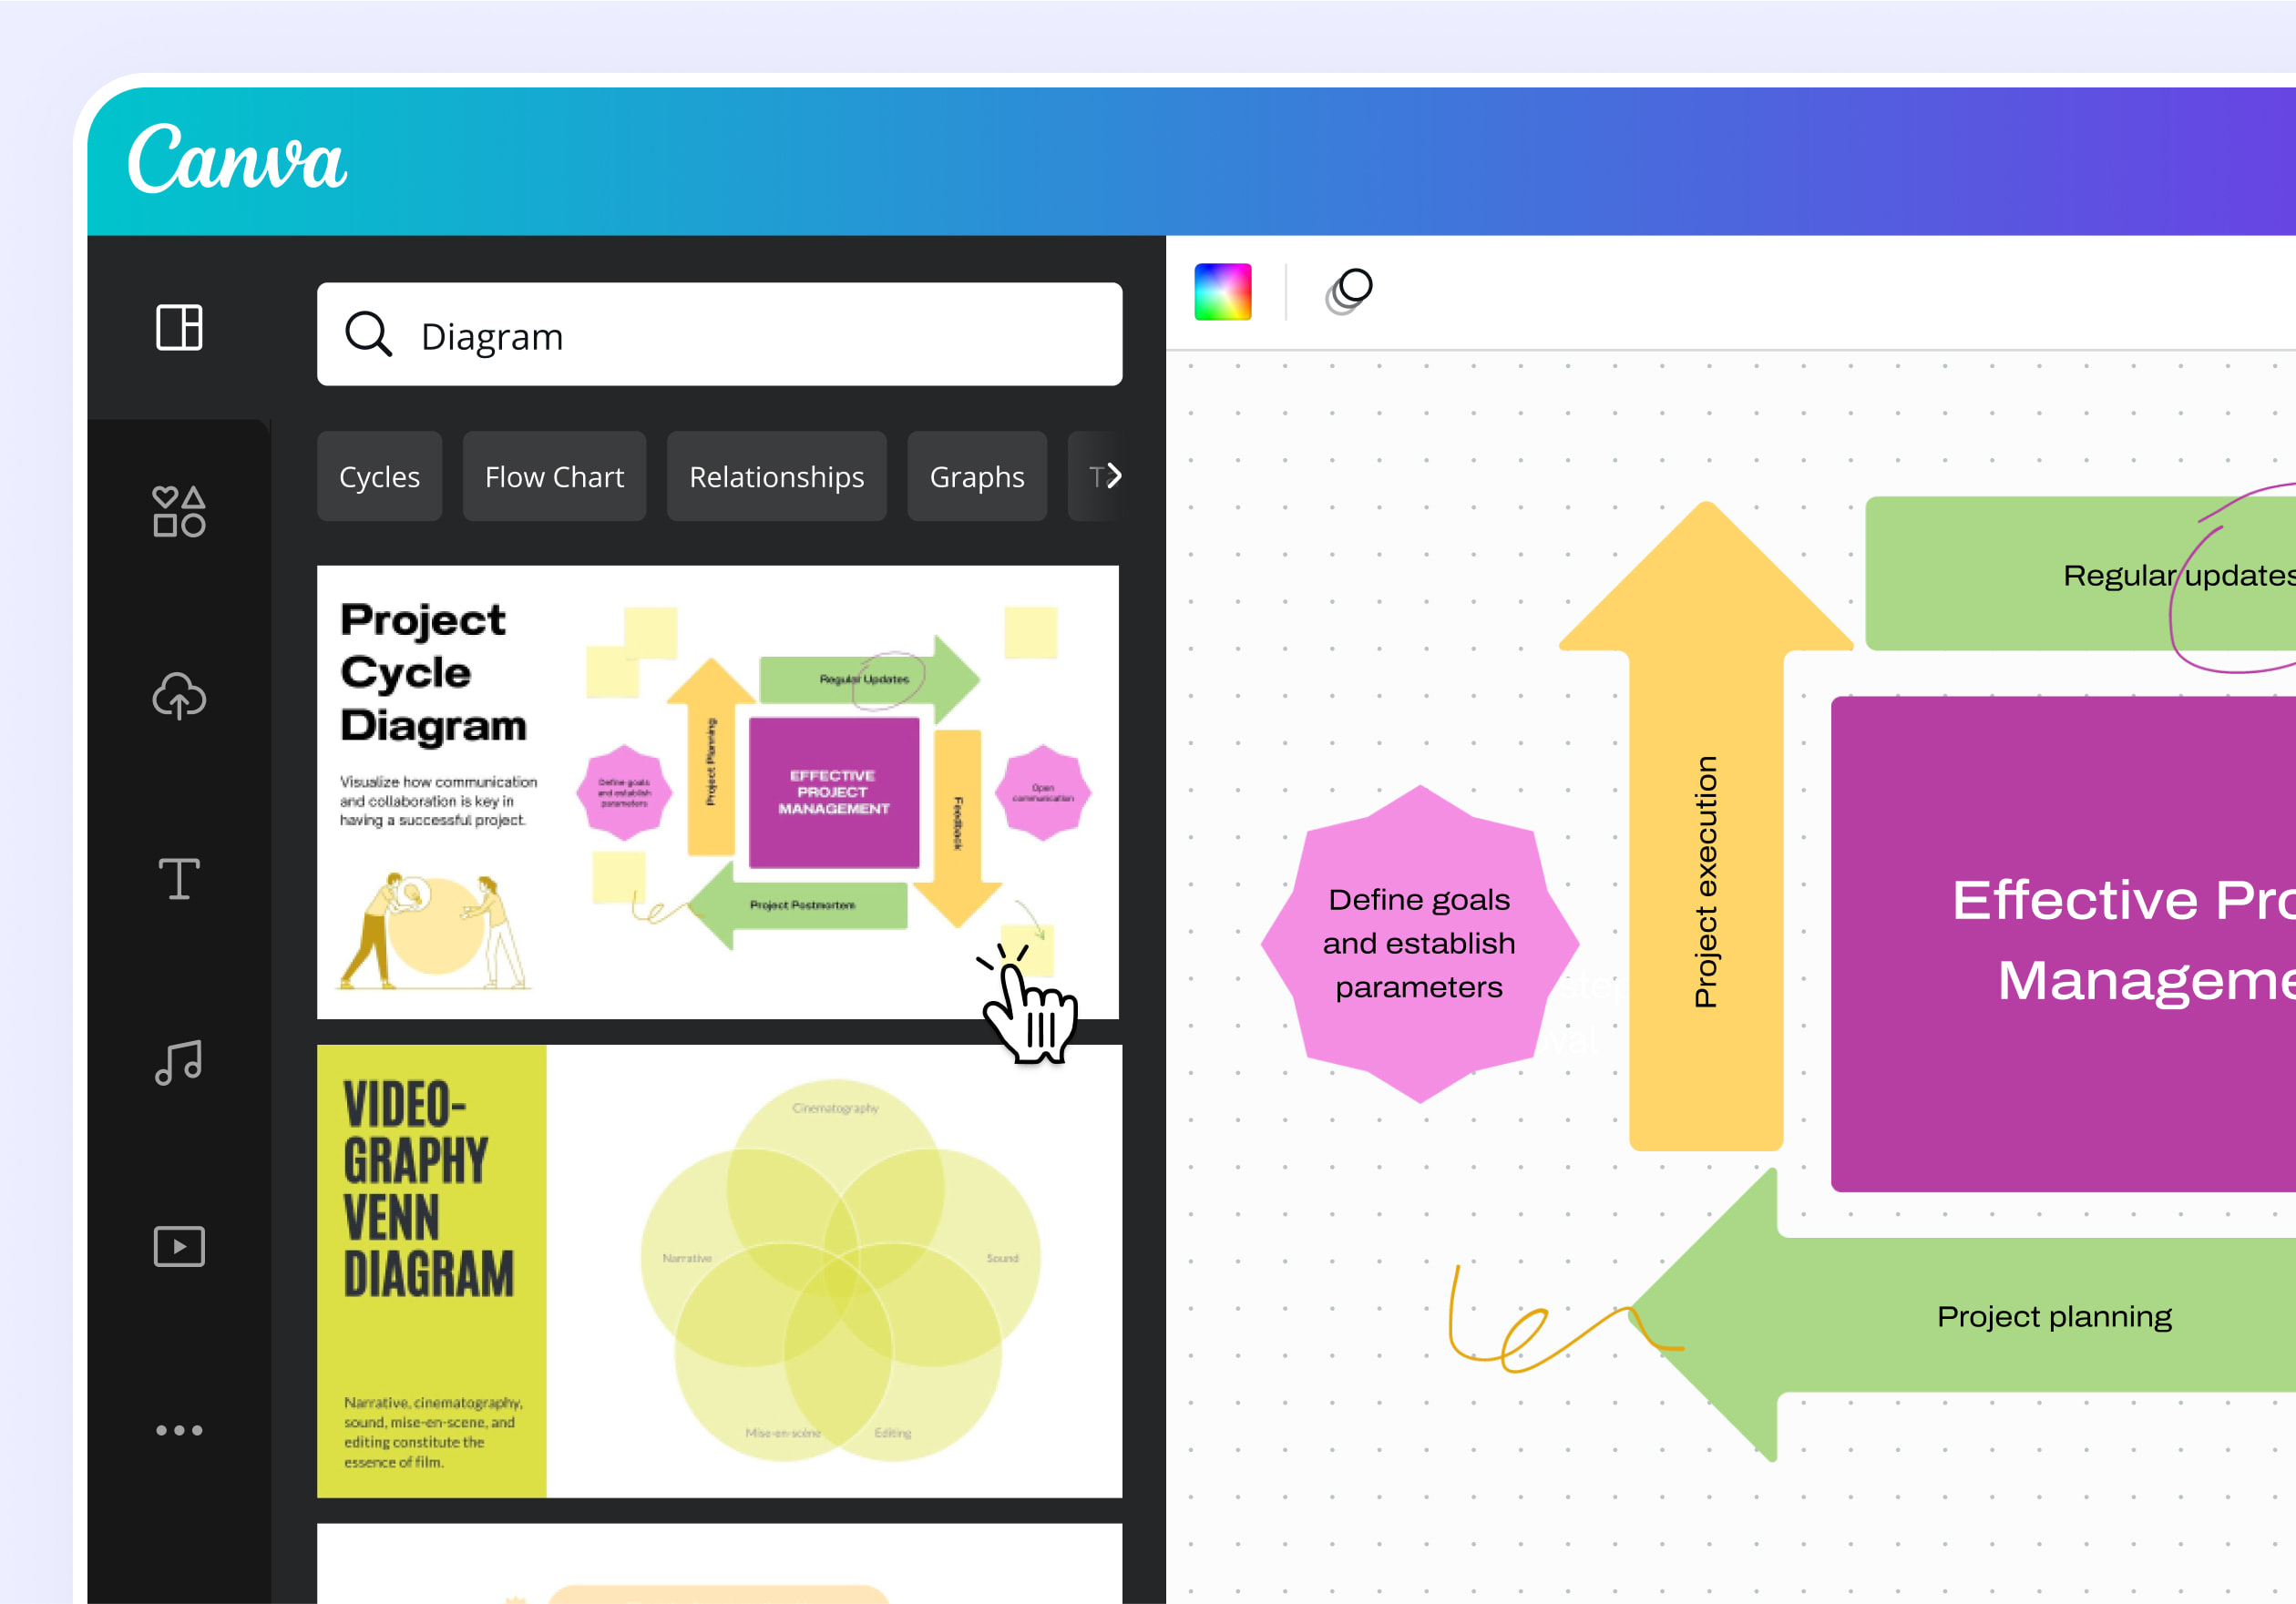Select the Flow Chart filter chip
Viewport: 2296px width, 1604px height.
pos(554,477)
